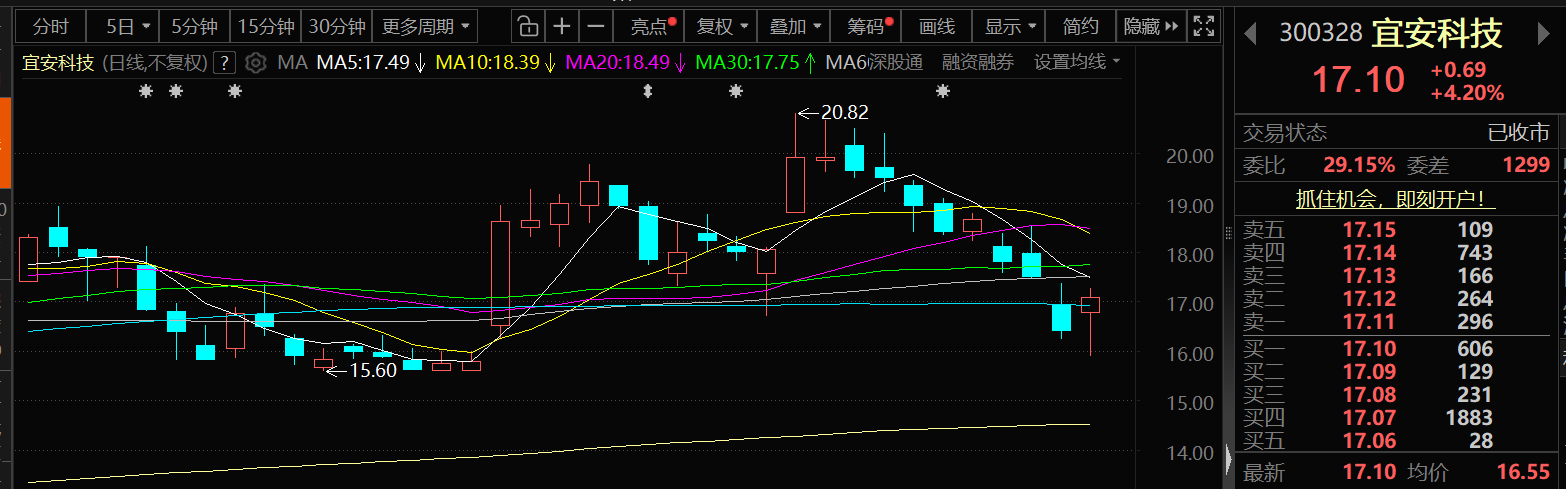
Task: Hide the side panel with 隐藏
Action: (x=1150, y=26)
